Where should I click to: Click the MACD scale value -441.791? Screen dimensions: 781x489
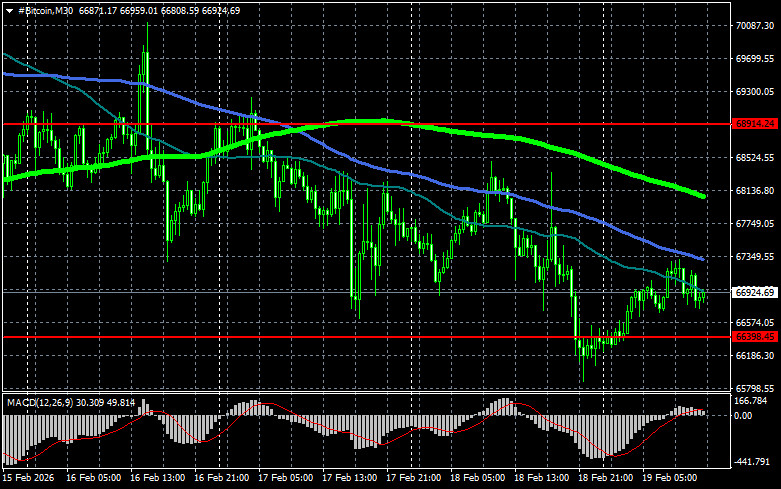(753, 462)
